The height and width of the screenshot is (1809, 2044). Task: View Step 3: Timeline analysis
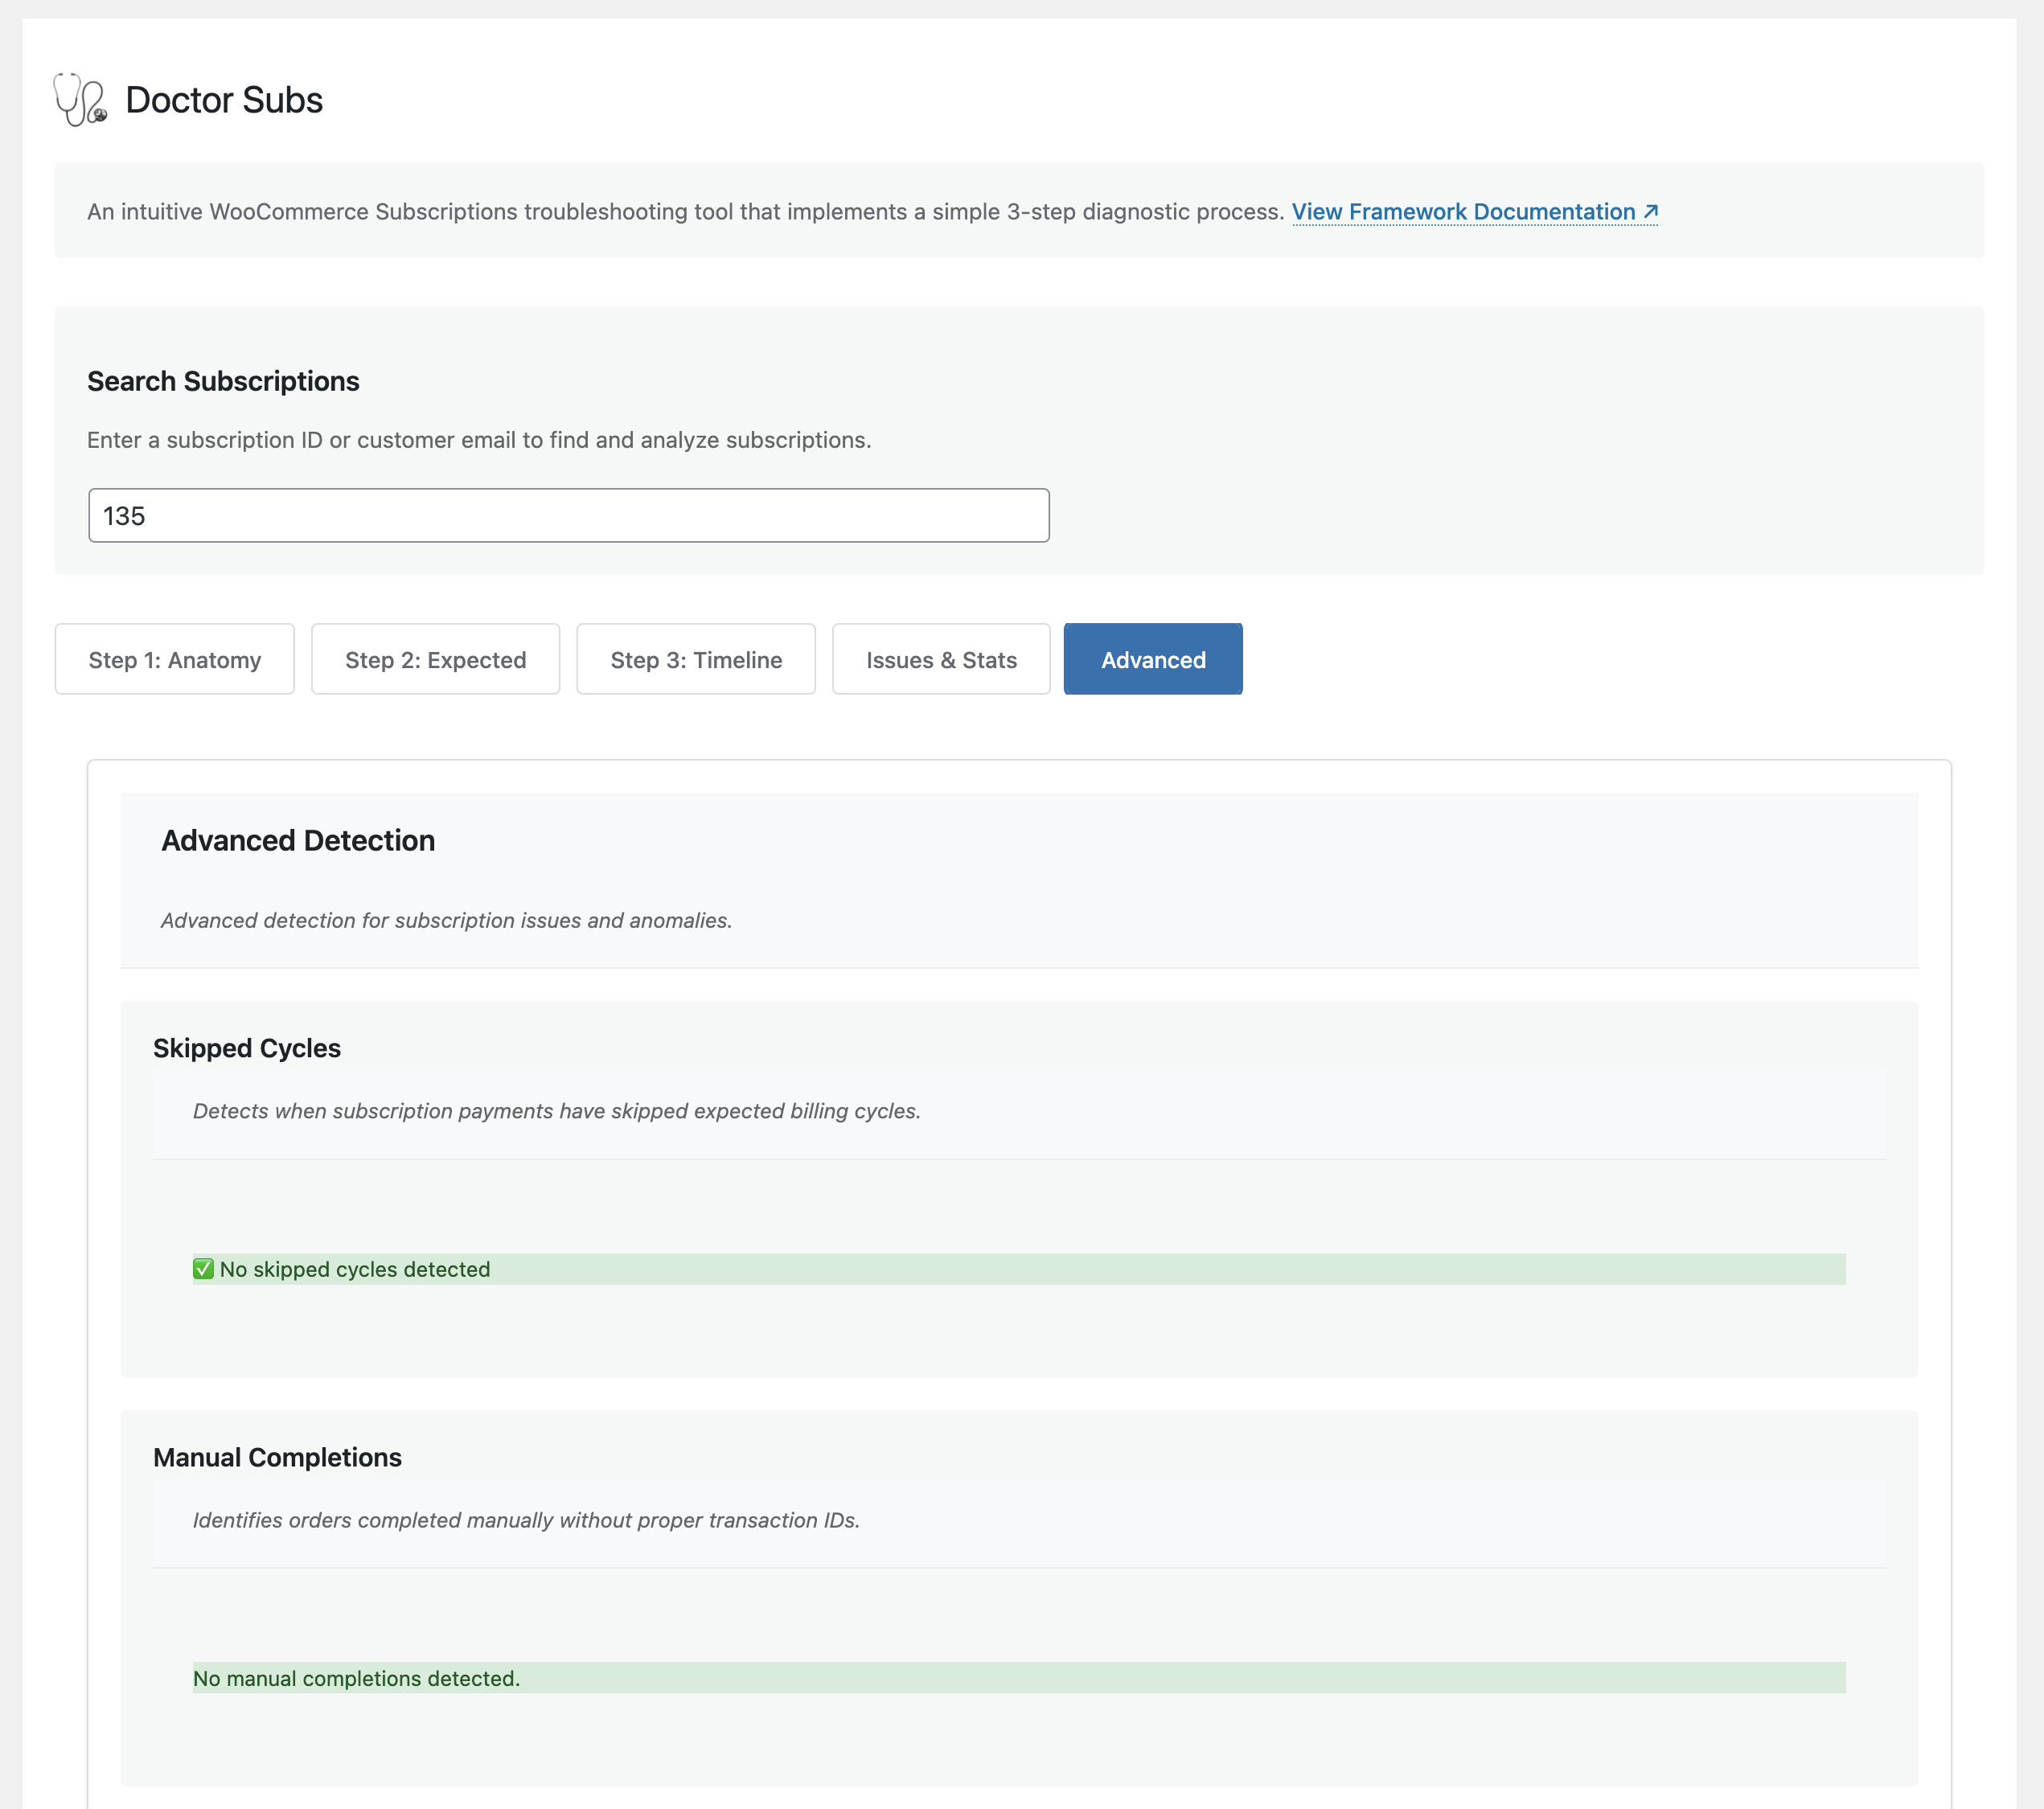[695, 659]
